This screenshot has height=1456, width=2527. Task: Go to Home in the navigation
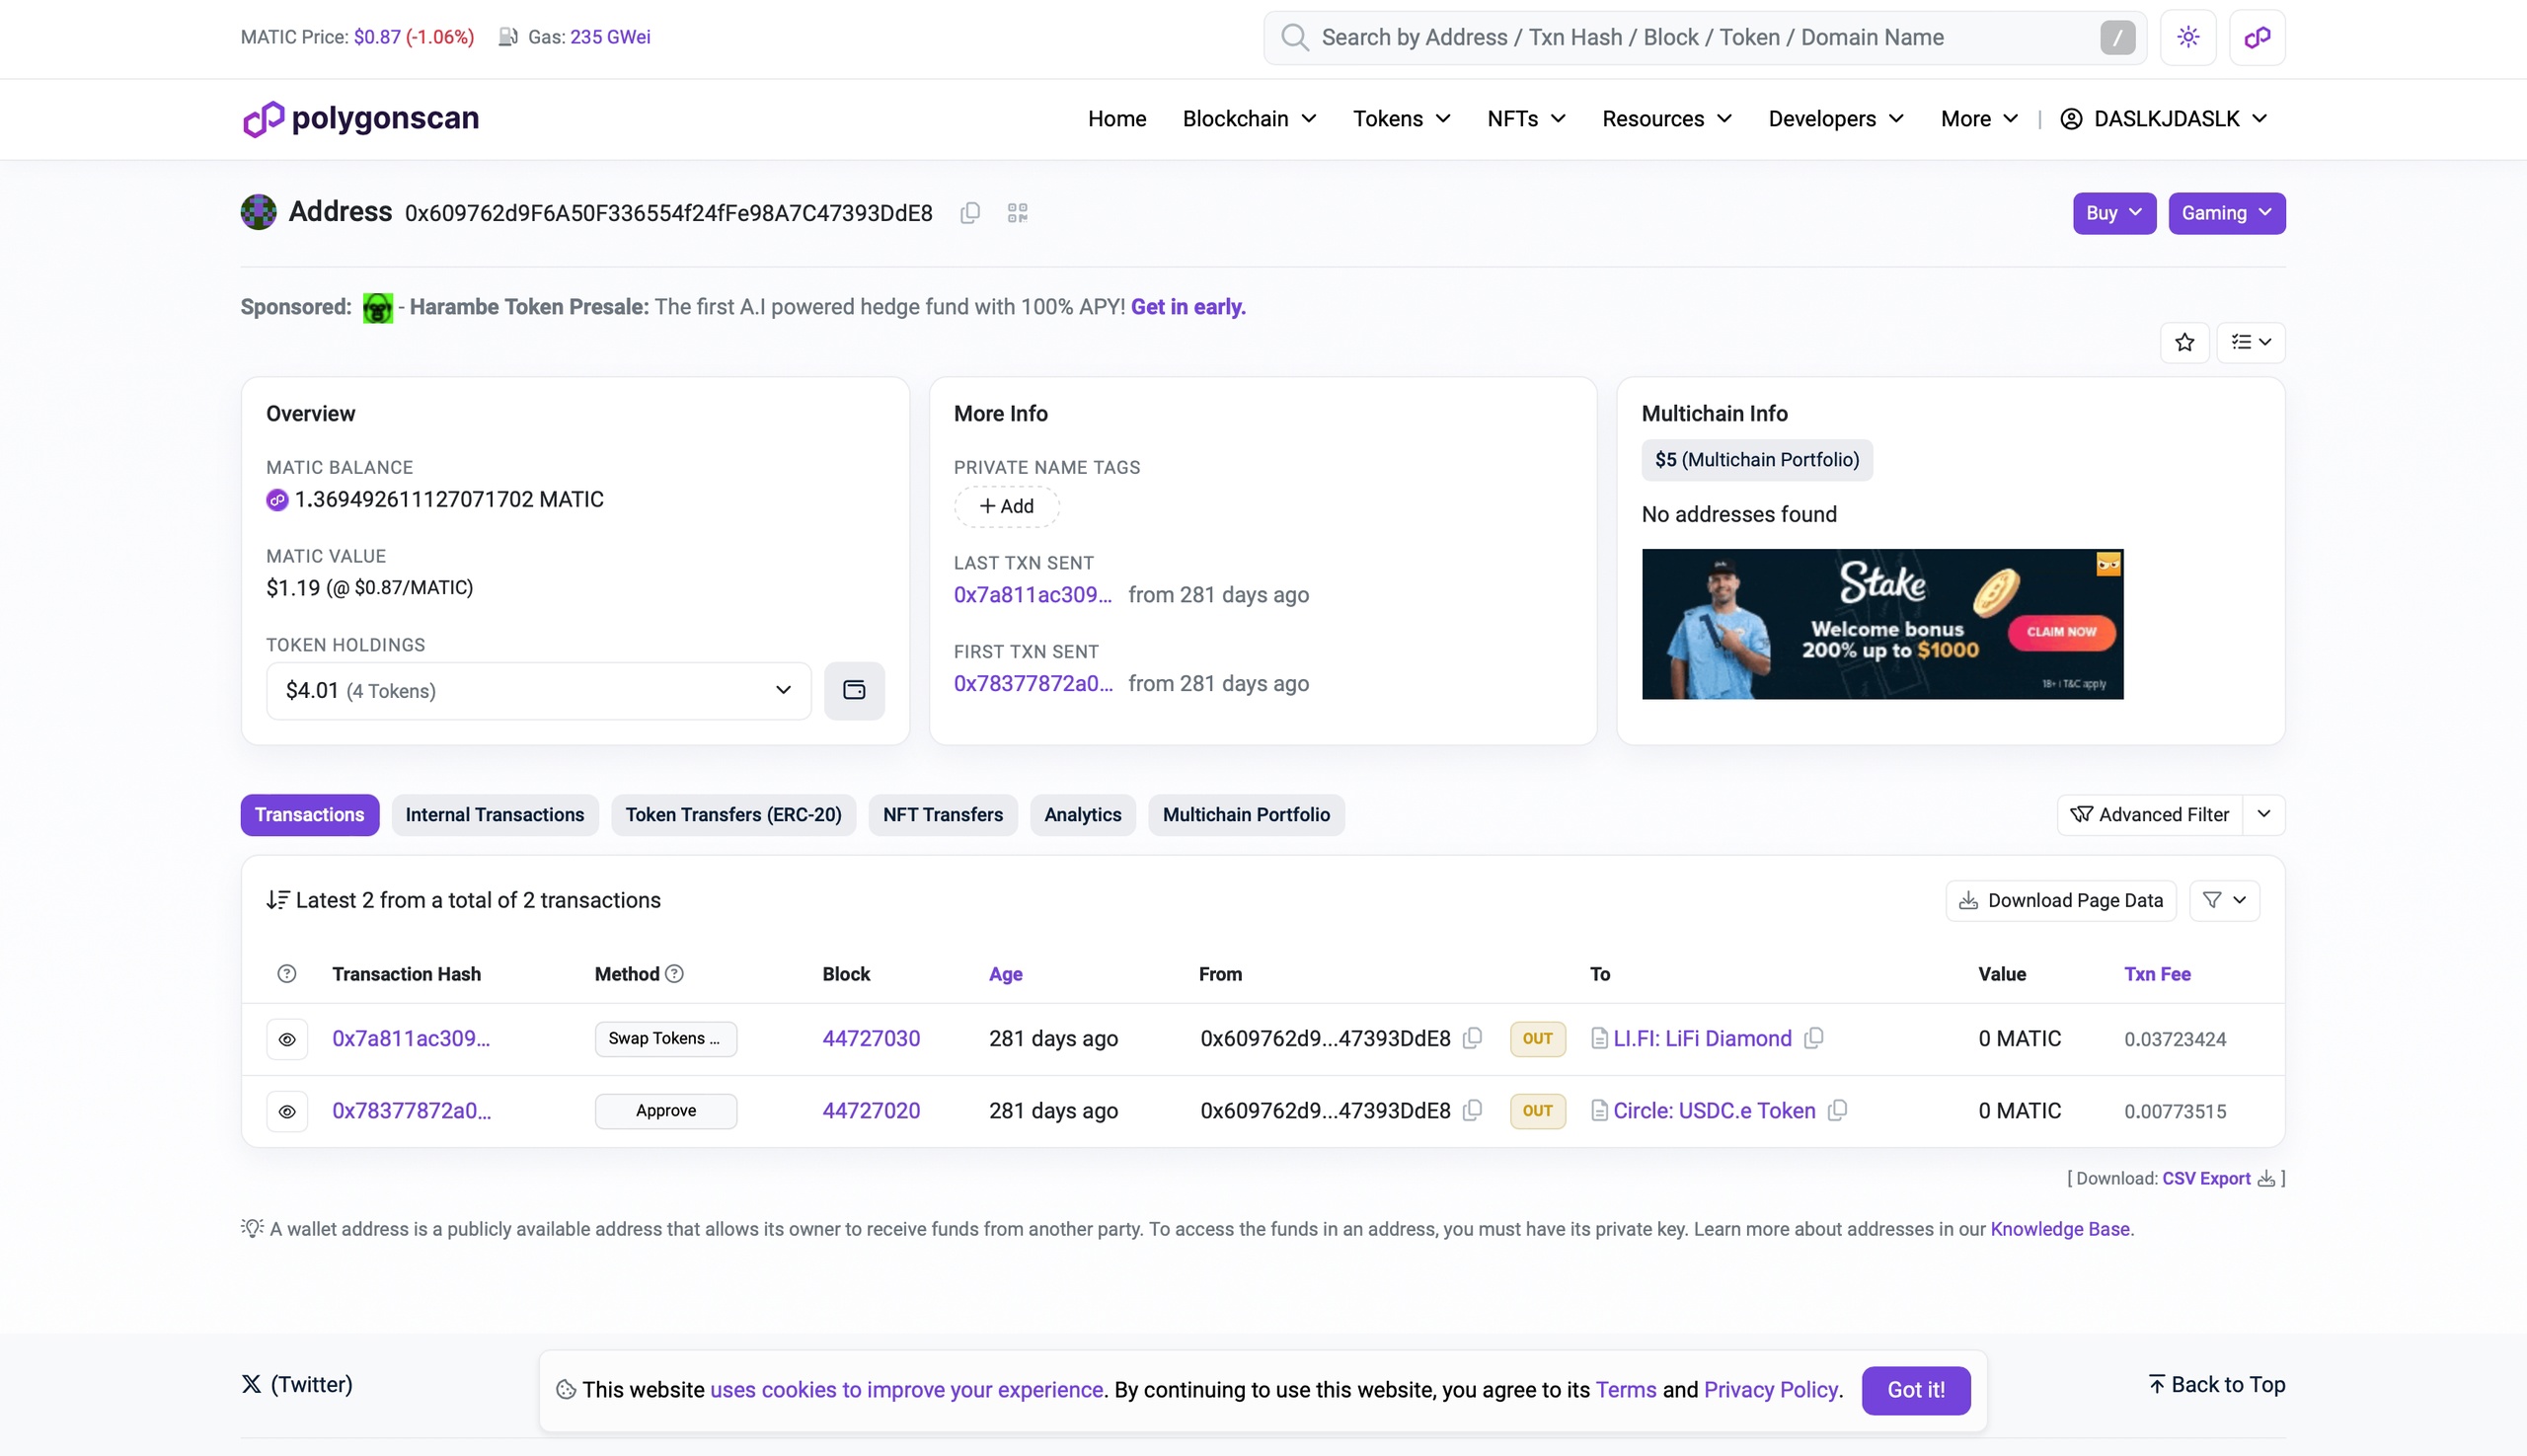coord(1117,118)
